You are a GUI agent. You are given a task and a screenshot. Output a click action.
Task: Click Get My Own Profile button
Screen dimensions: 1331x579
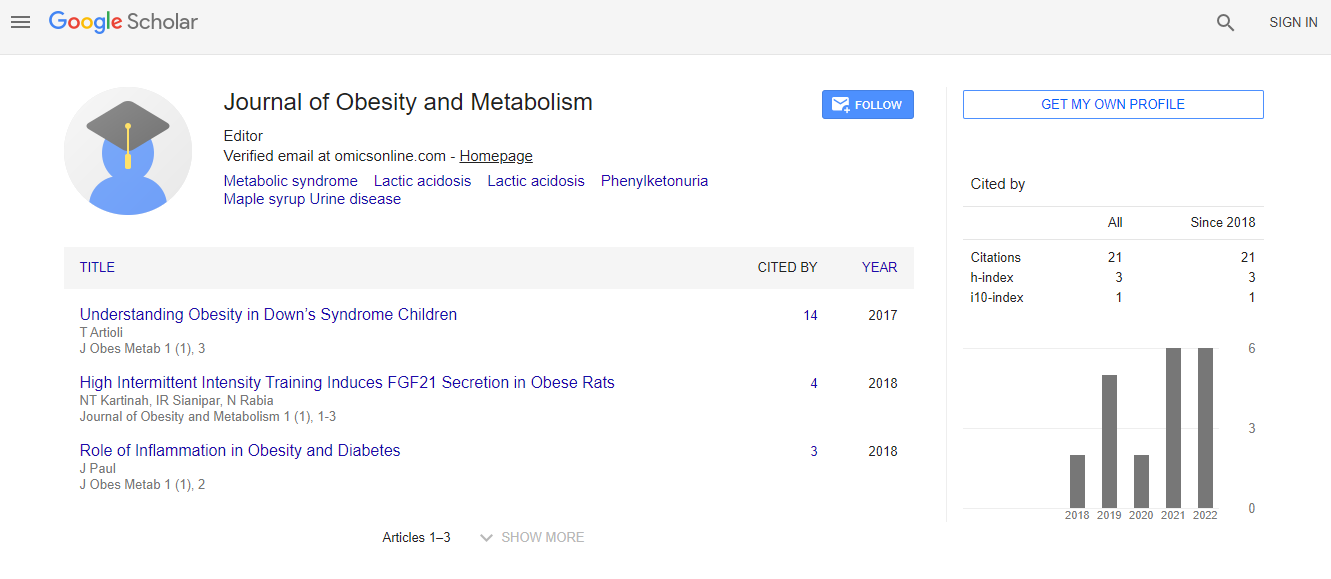[1112, 105]
